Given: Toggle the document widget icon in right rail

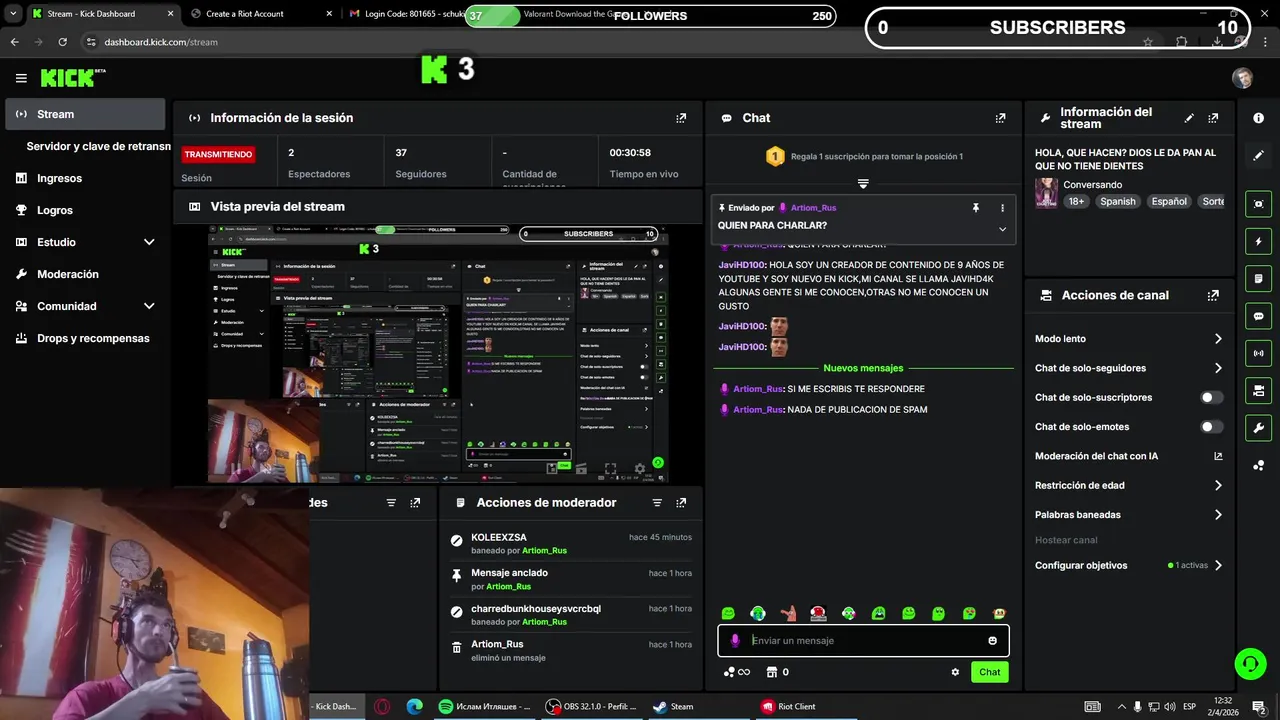Looking at the screenshot, I should [1258, 278].
